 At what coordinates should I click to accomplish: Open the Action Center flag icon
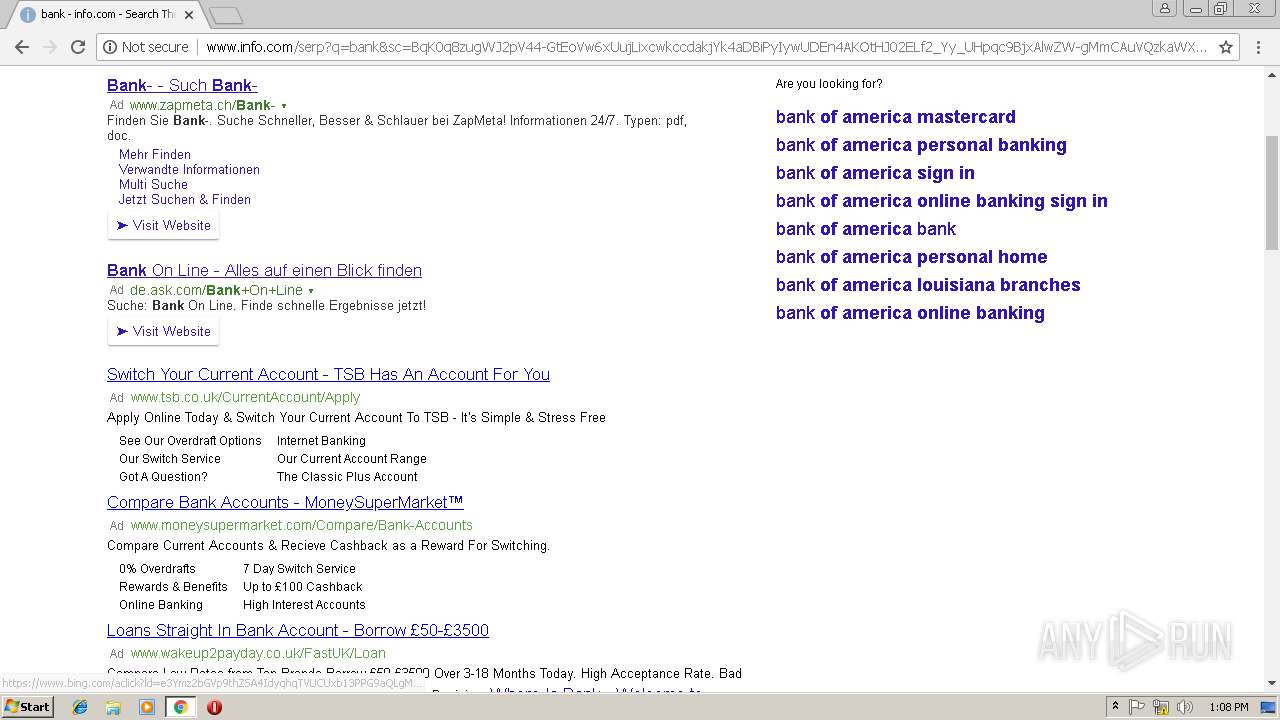[1137, 707]
